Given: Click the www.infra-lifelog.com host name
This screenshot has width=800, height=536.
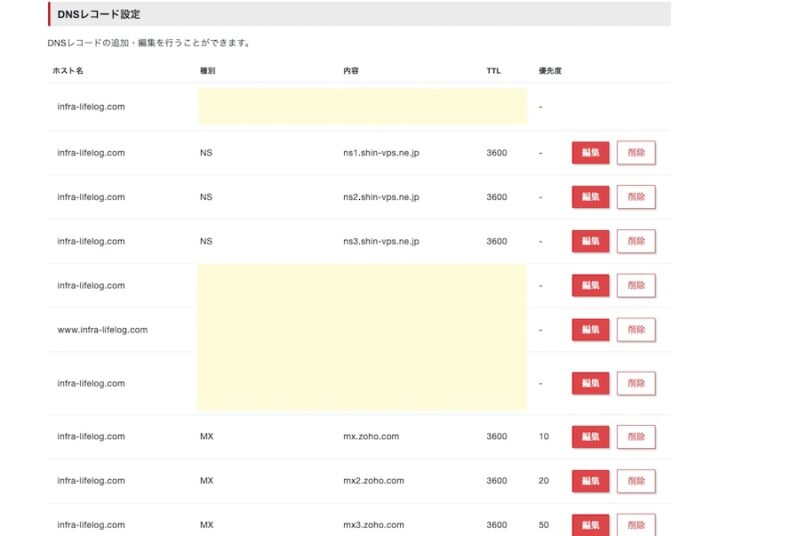Looking at the screenshot, I should click(102, 330).
